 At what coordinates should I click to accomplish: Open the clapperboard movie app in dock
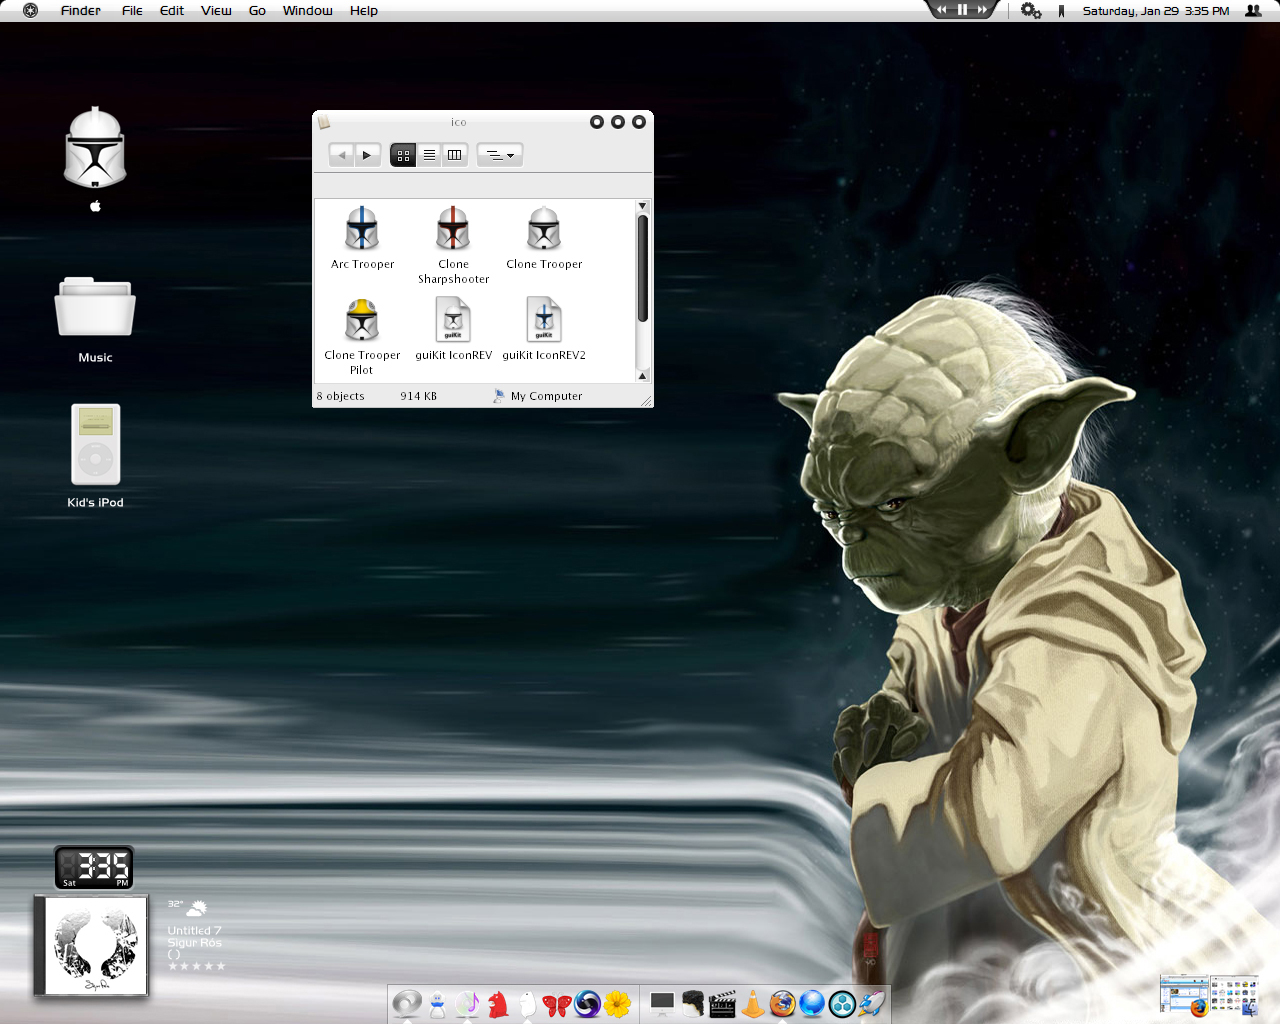[x=722, y=1003]
